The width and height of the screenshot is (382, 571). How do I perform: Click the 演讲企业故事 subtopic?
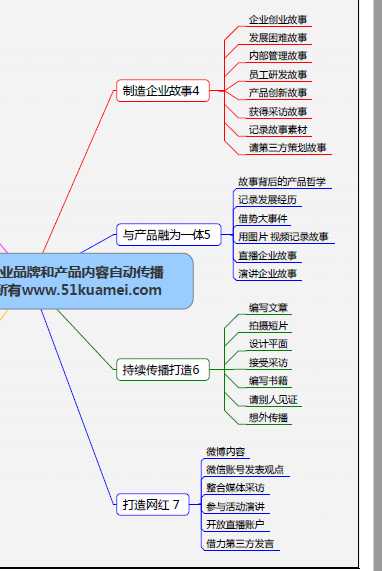(267, 273)
